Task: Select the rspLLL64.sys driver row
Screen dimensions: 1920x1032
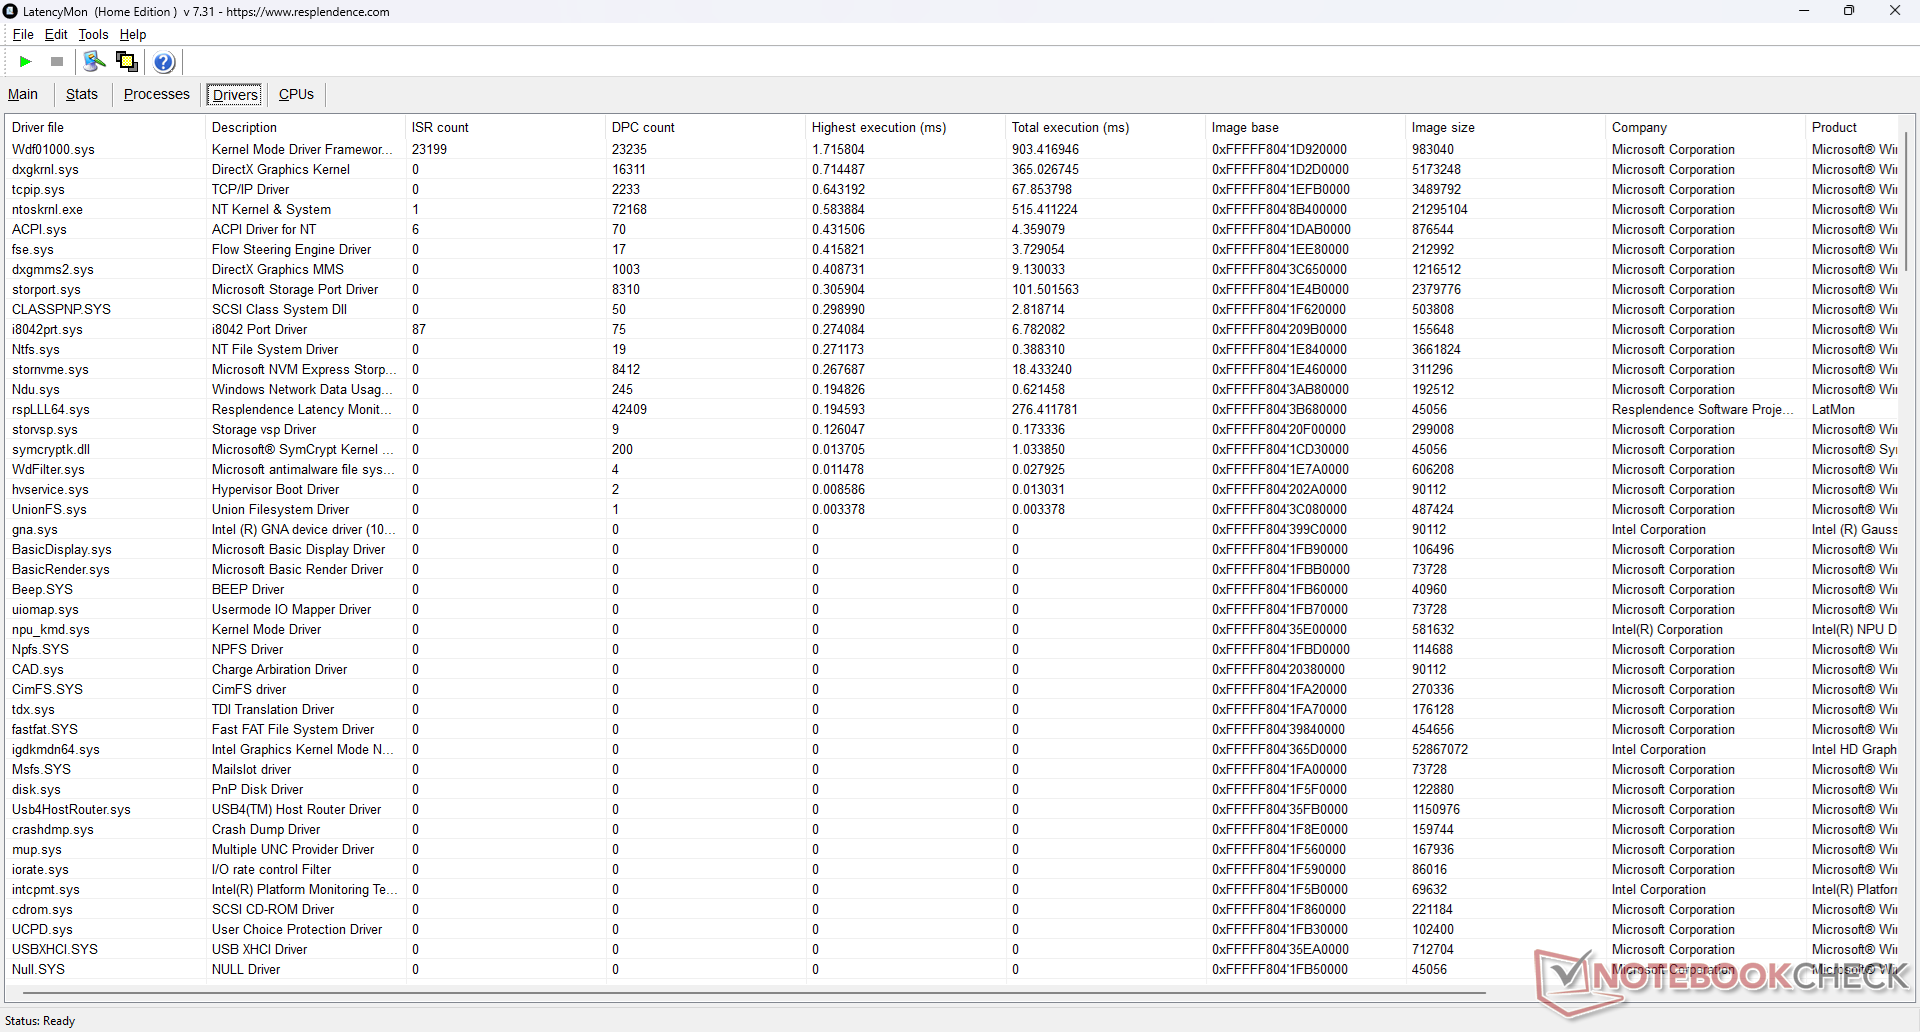Action: 952,409
